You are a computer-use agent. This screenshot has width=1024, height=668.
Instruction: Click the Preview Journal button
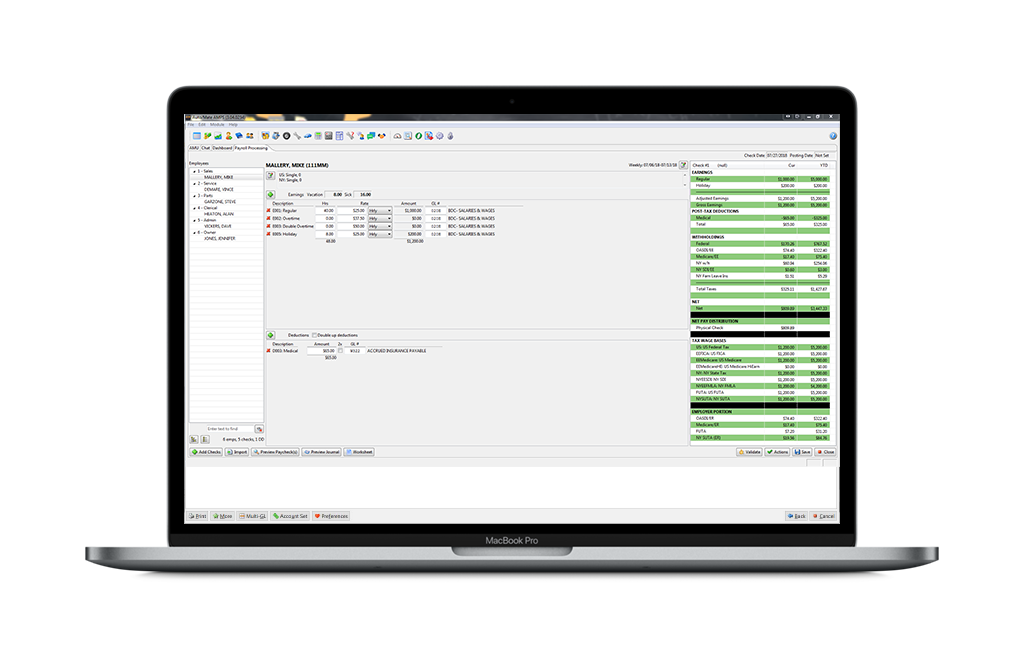(x=322, y=452)
